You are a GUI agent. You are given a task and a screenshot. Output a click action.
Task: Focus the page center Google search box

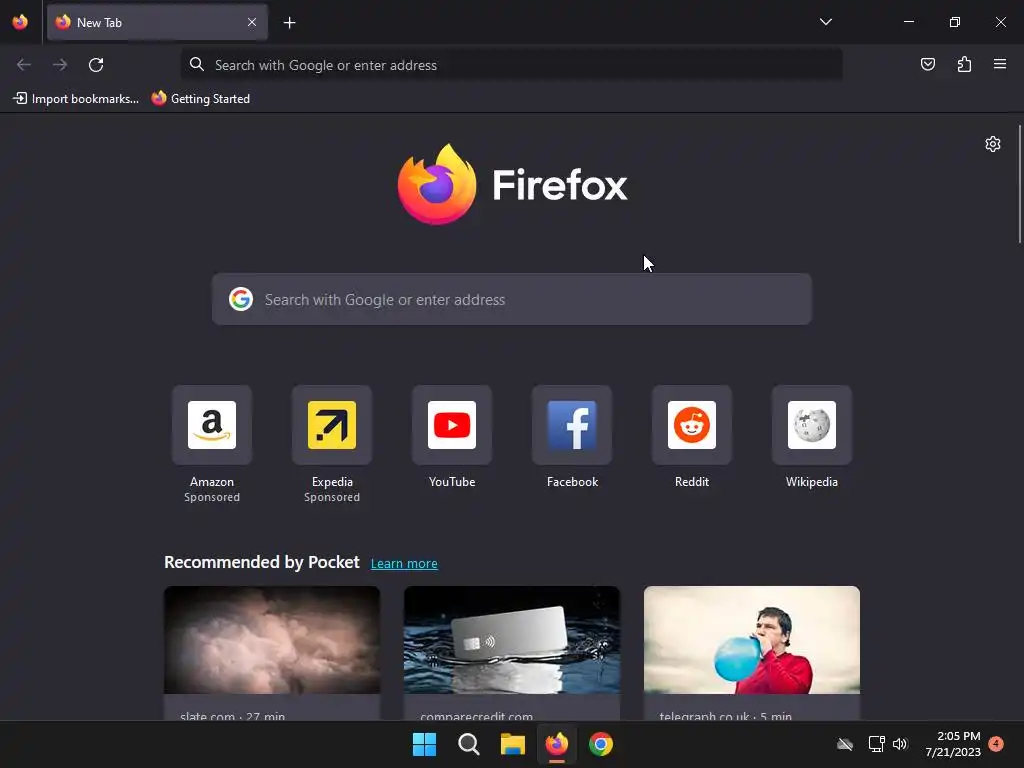coord(511,299)
